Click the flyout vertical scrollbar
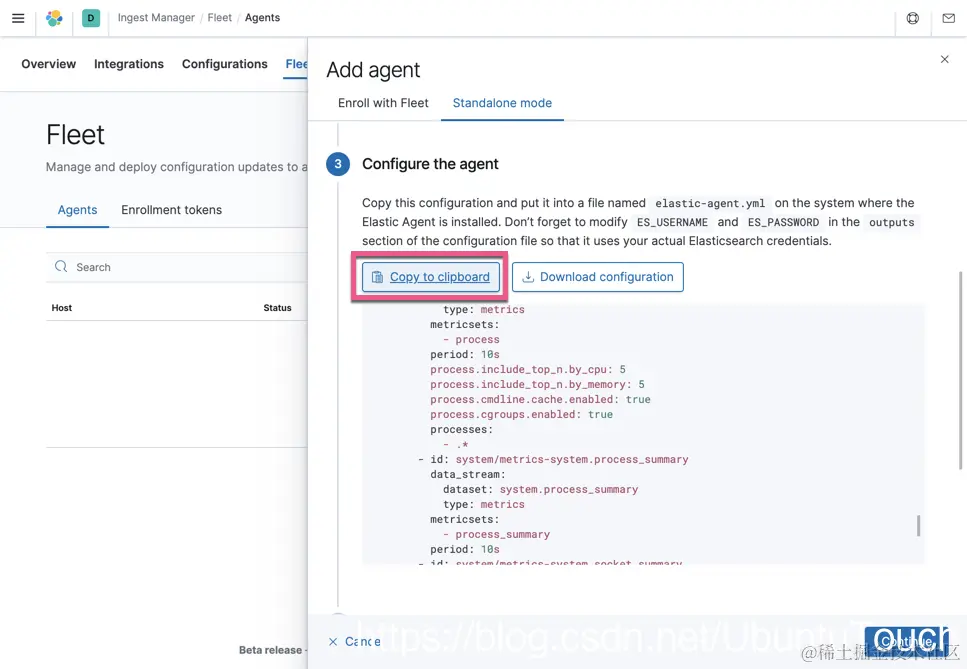Viewport: 967px width, 669px height. coord(960,370)
